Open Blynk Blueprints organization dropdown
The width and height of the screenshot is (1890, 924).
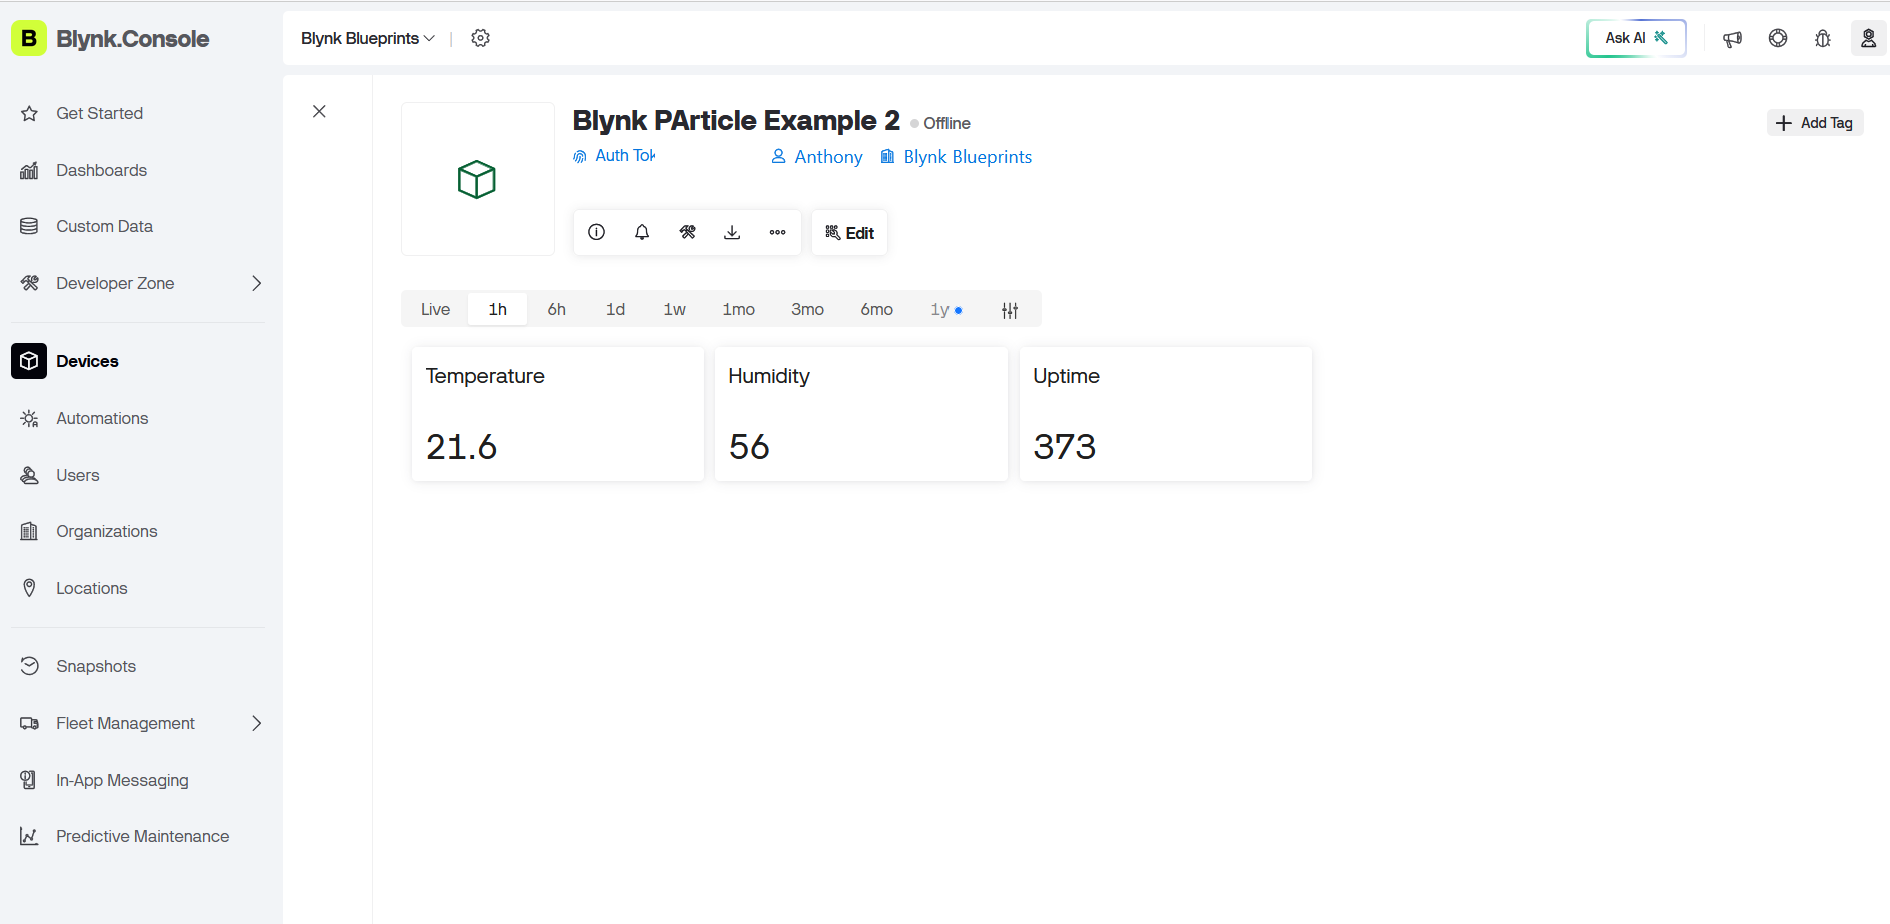[368, 38]
